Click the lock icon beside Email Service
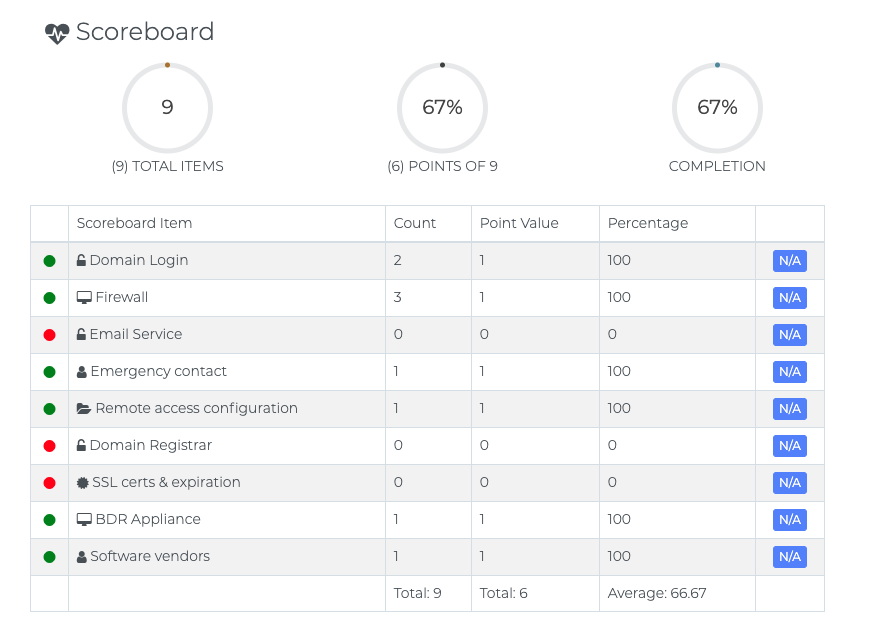 [x=81, y=334]
